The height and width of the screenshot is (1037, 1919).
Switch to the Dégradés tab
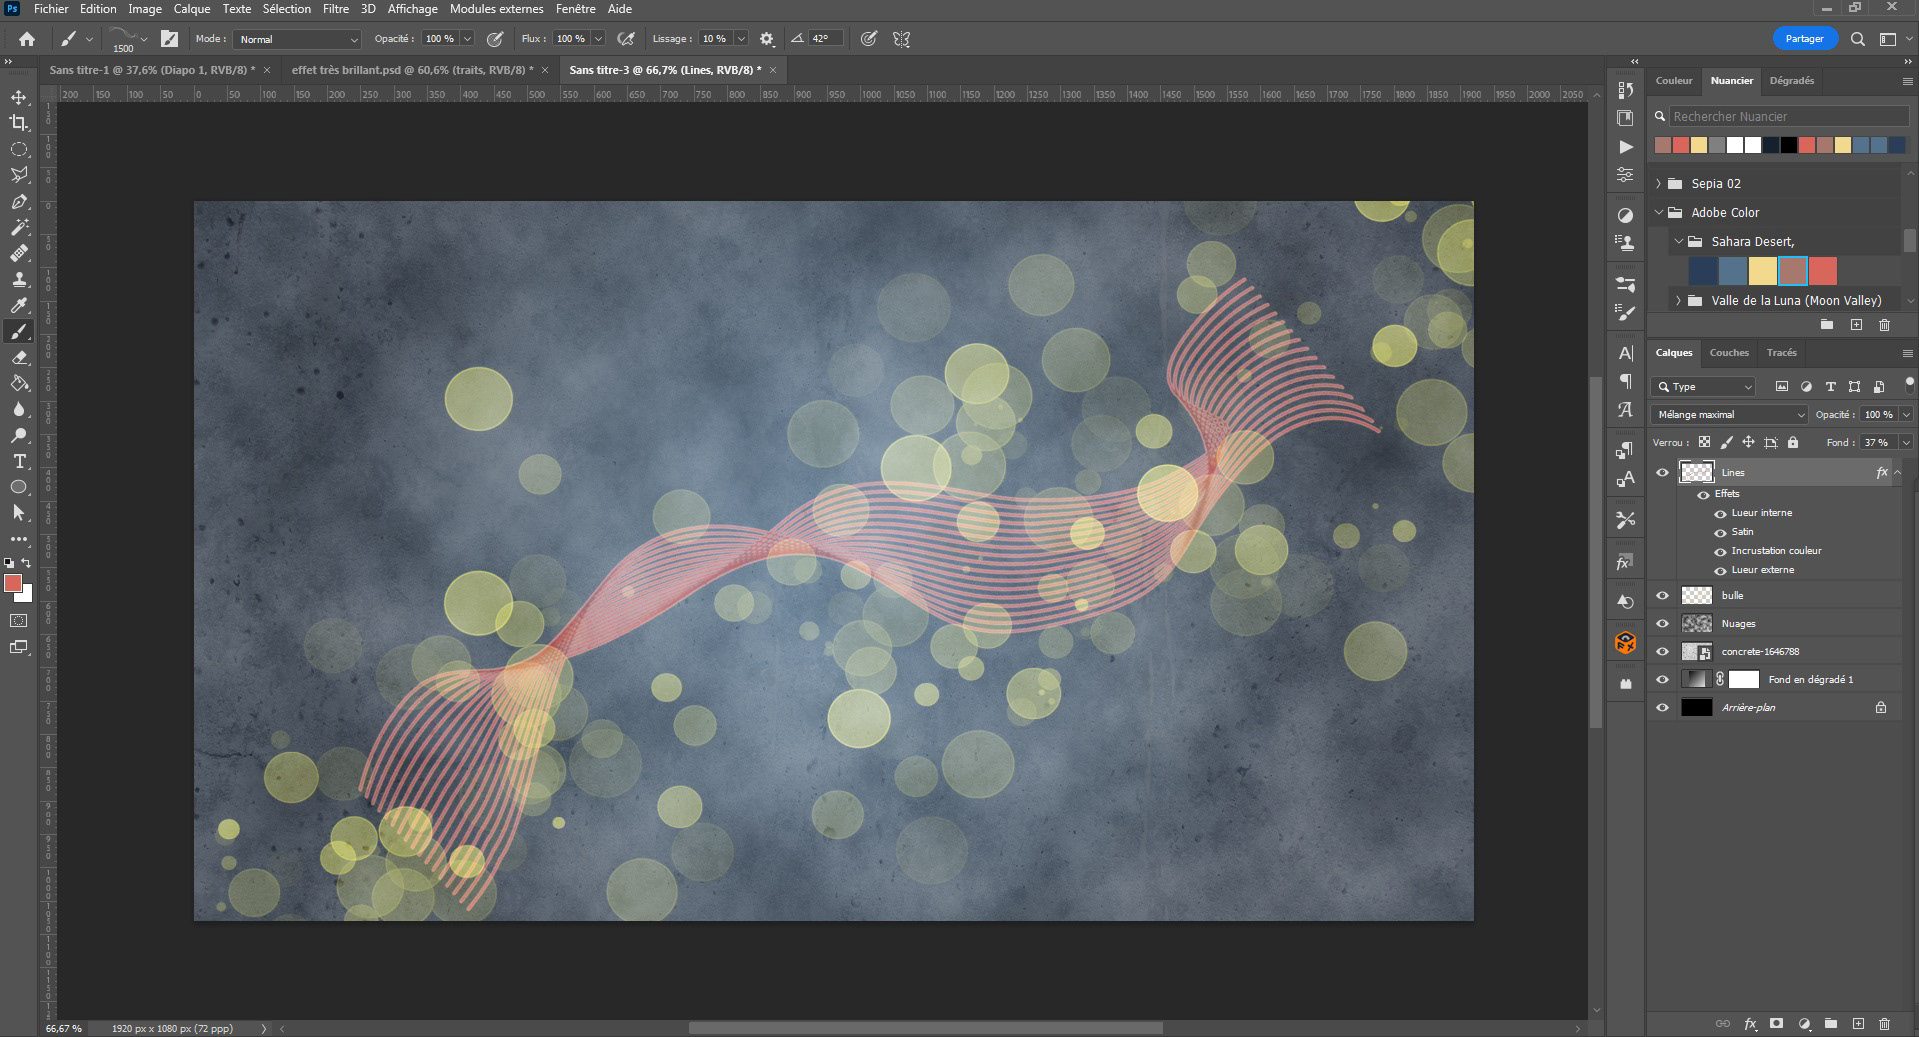(x=1791, y=80)
